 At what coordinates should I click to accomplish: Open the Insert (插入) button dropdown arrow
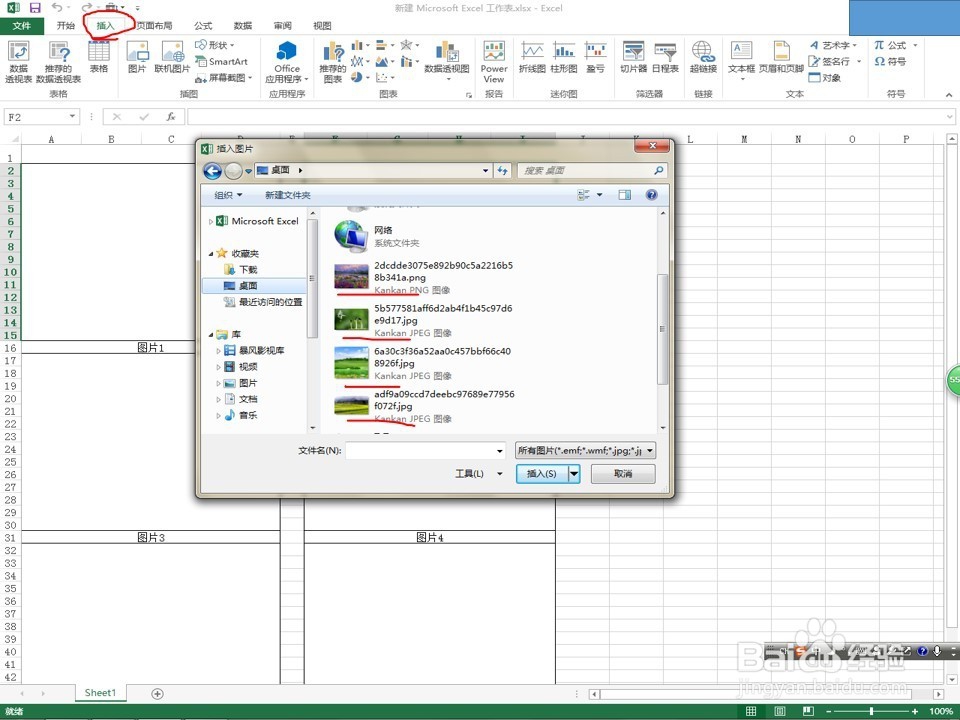[x=574, y=473]
